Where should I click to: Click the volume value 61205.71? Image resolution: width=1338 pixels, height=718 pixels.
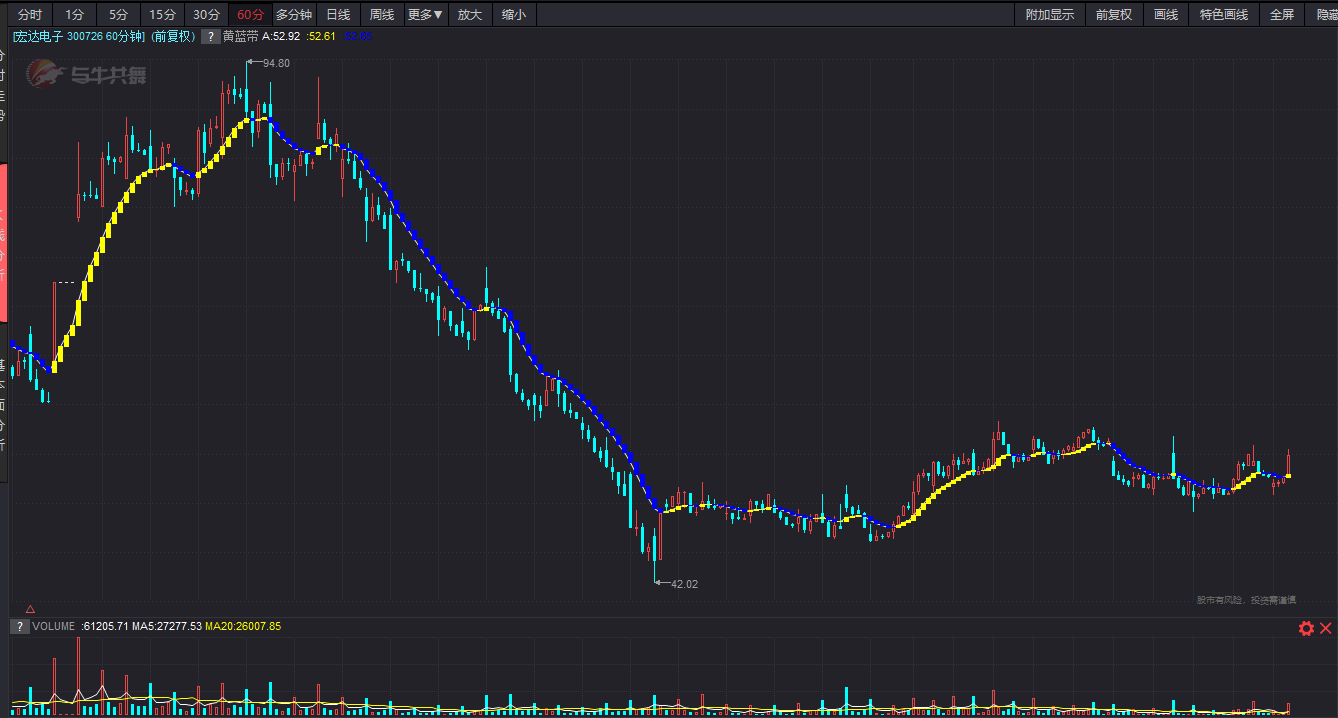(x=105, y=626)
